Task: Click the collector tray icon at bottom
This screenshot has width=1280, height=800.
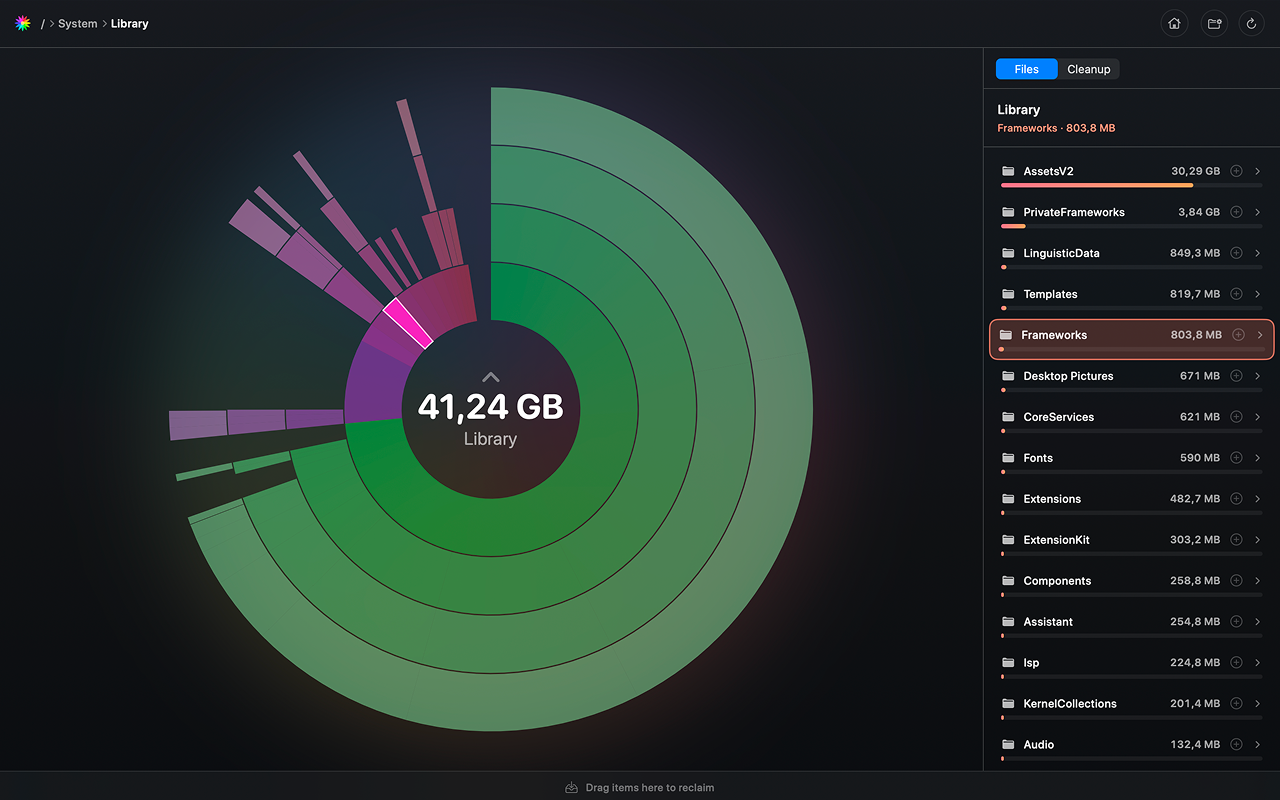Action: pos(572,787)
